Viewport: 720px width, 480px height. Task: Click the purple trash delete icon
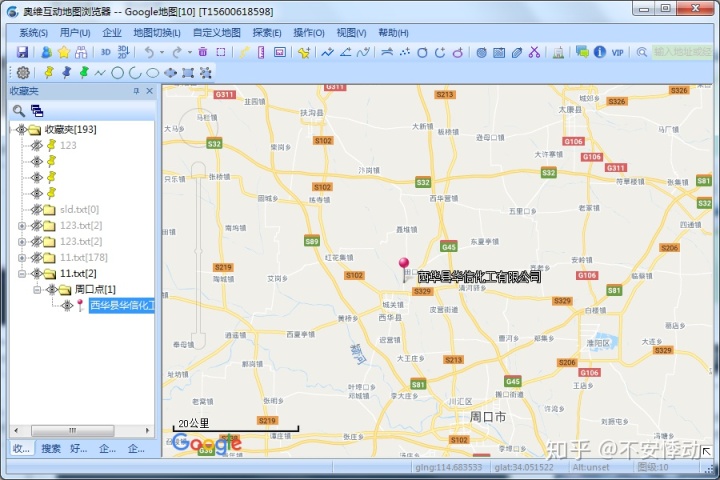coord(202,52)
